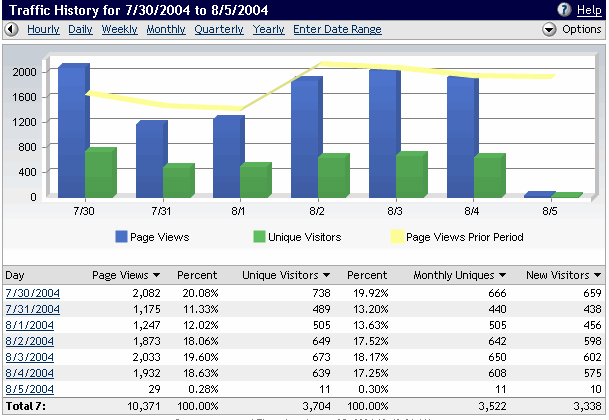Click the back arrow circle icon
Screen dimensions: 609x420
point(12,30)
